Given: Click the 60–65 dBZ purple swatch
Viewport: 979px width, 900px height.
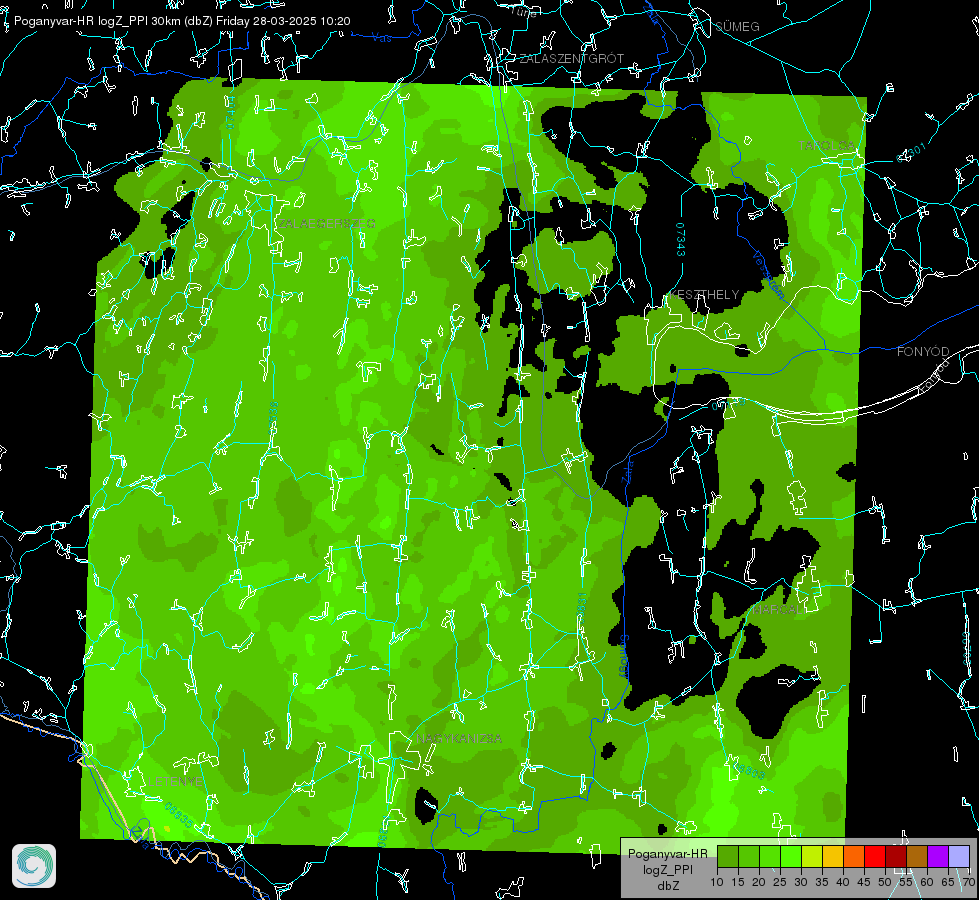Looking at the screenshot, I should [x=938, y=856].
